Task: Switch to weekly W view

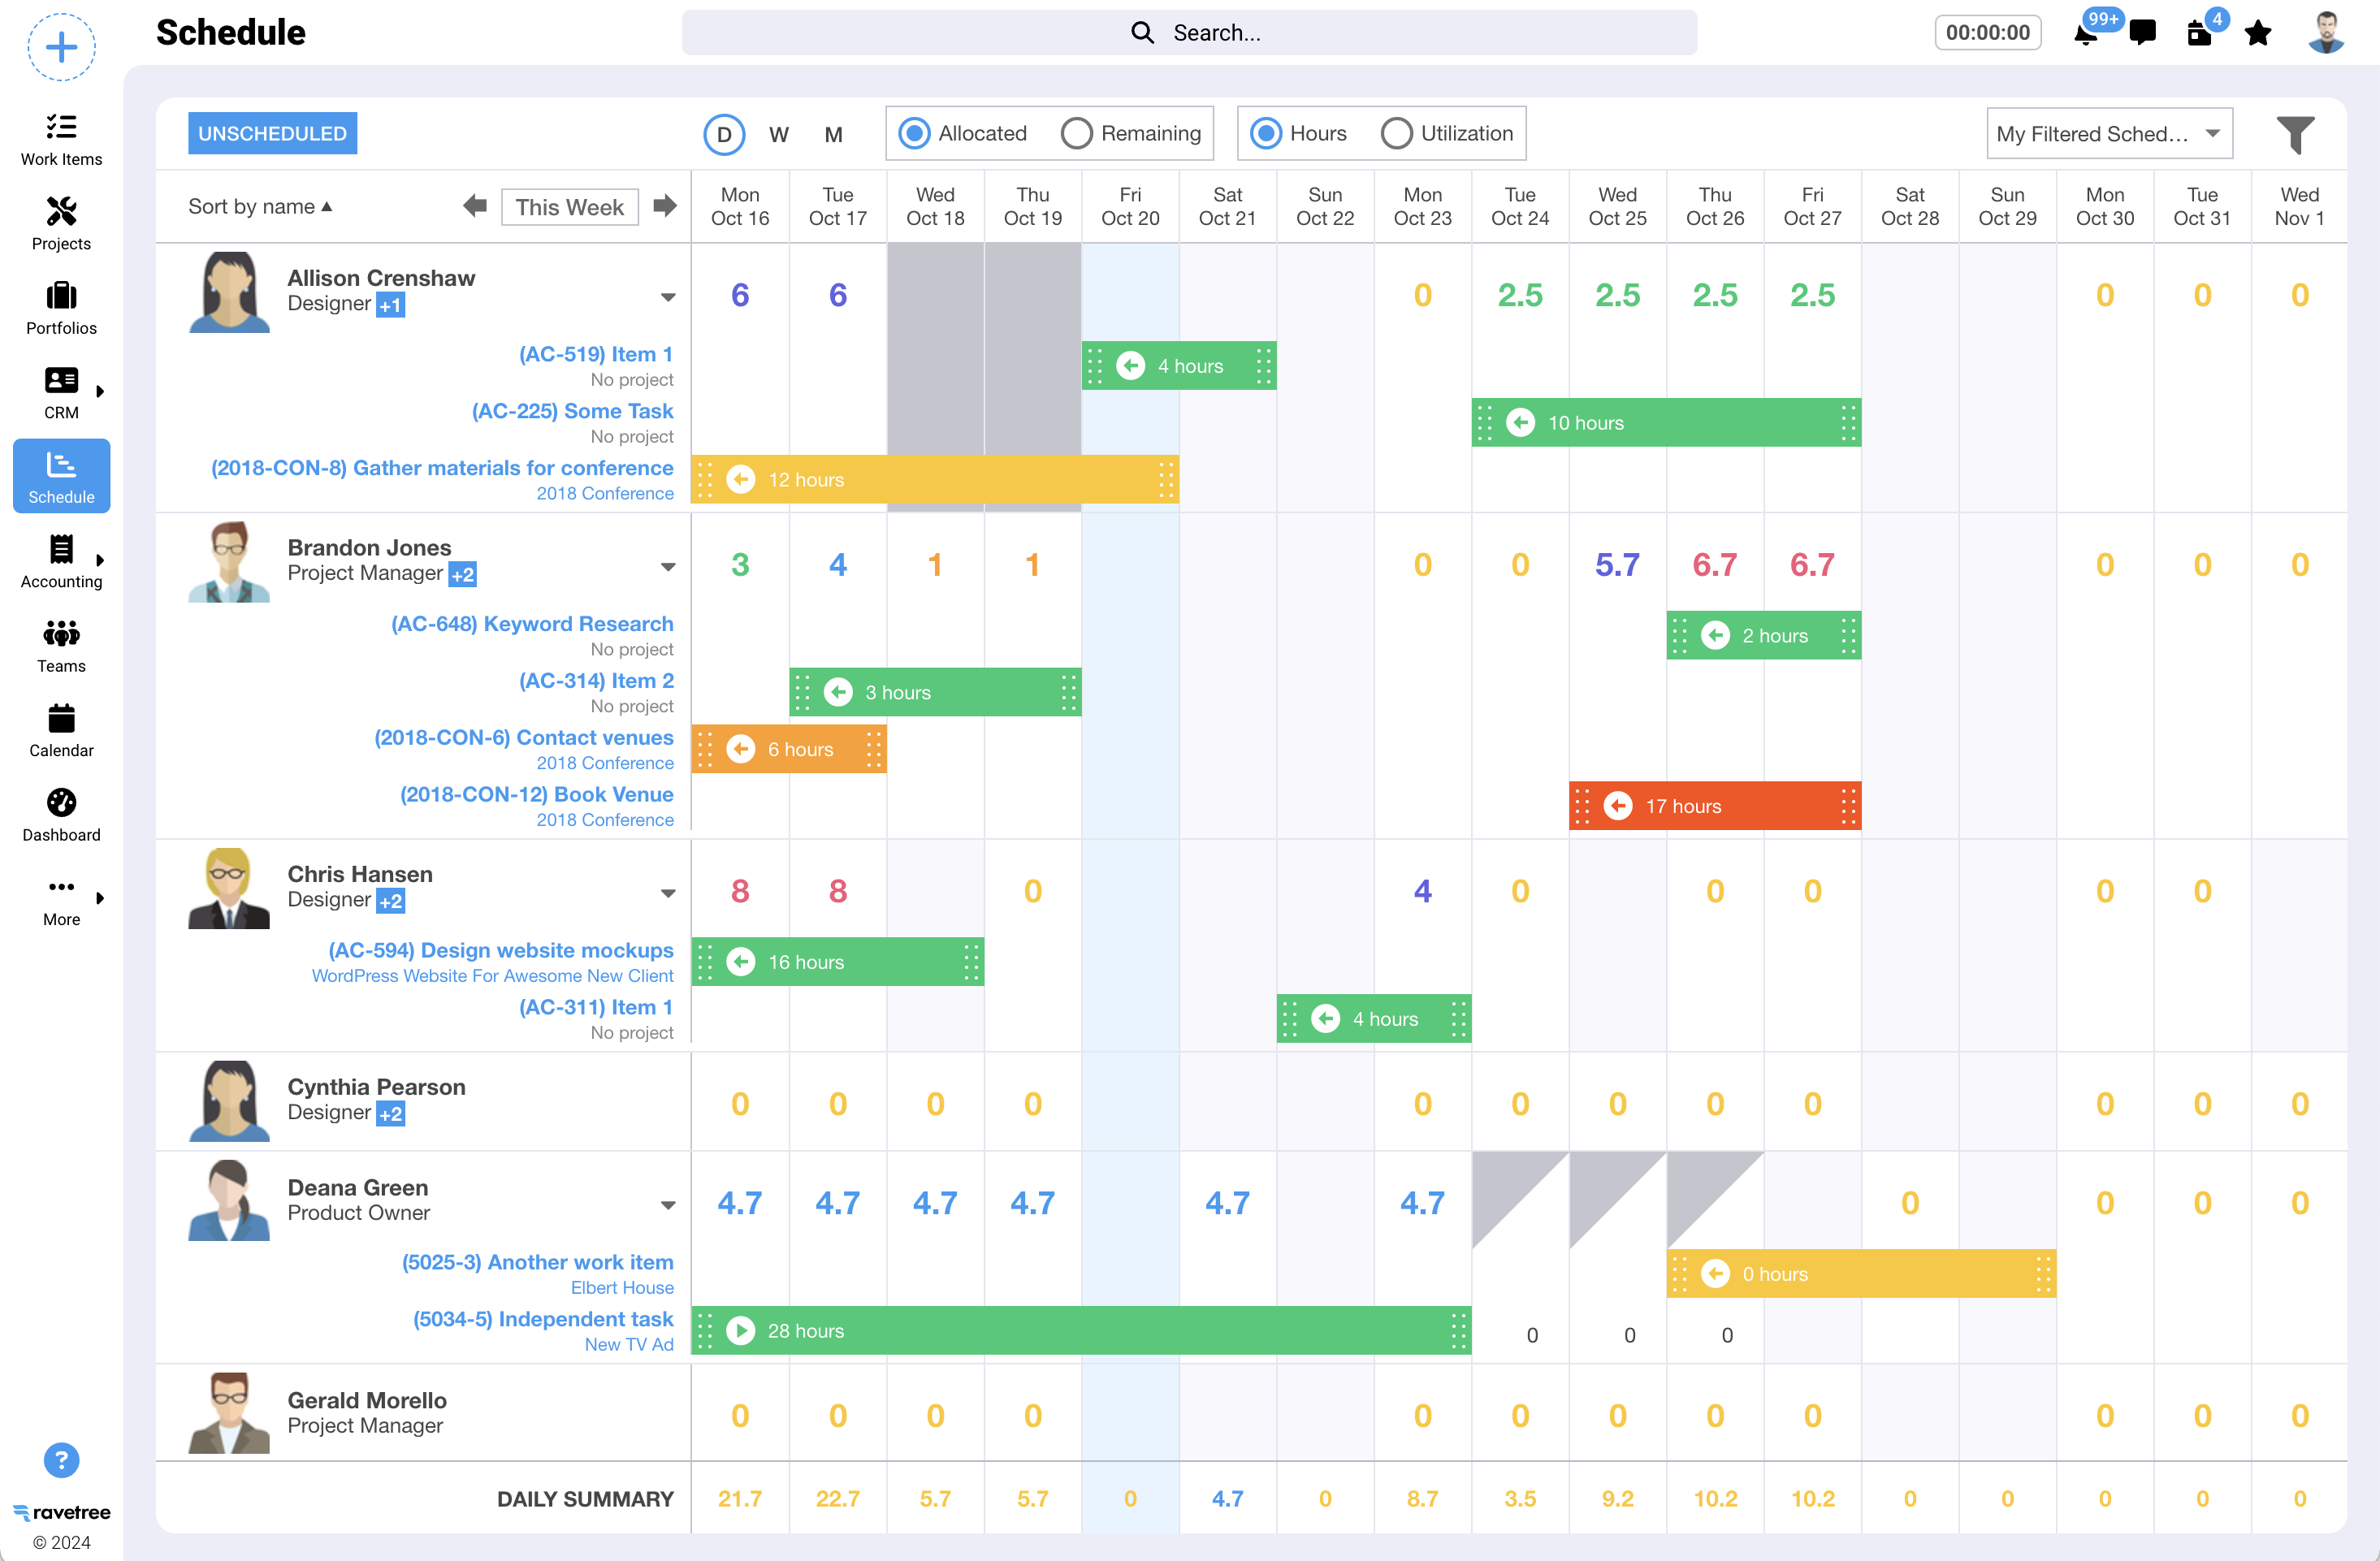Action: tap(779, 135)
